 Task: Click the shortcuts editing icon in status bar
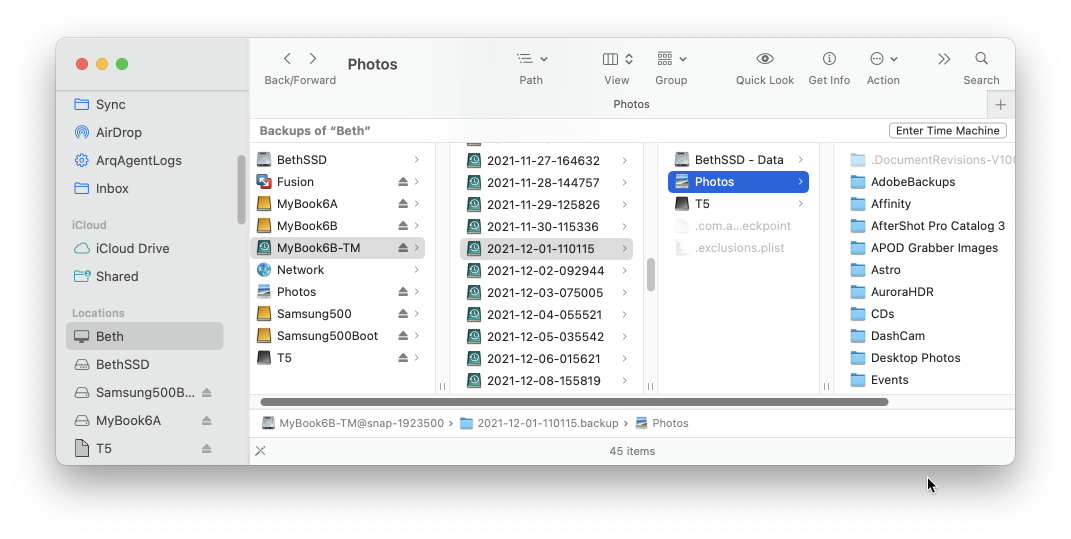(x=260, y=451)
